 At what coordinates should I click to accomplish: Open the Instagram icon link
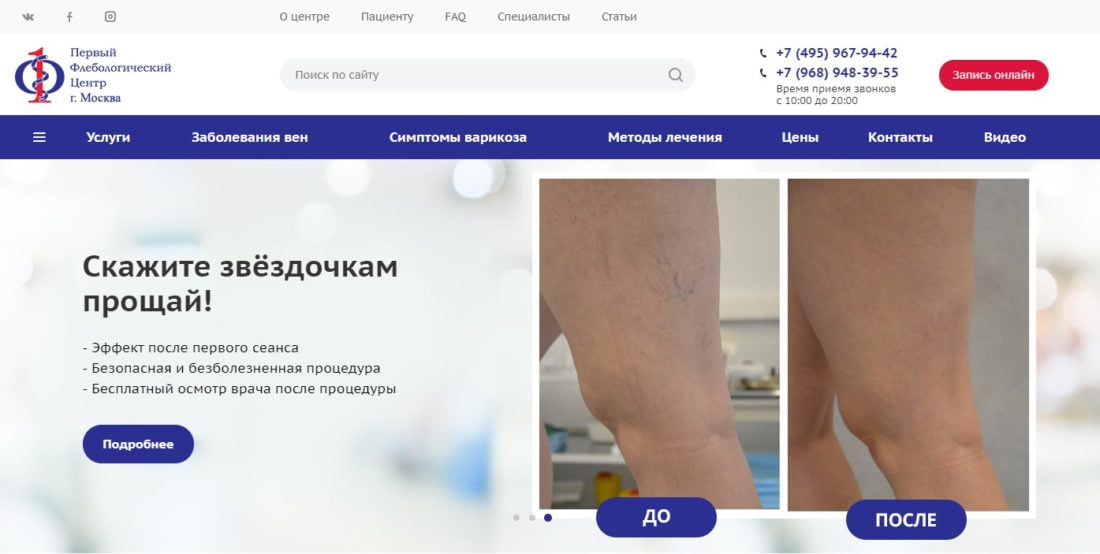point(110,17)
